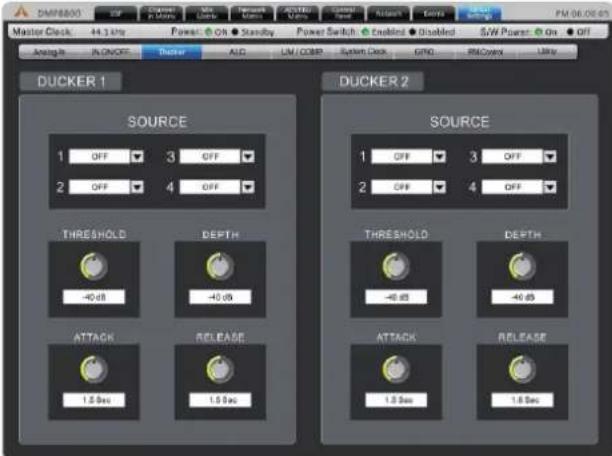Viewport: 612px width, 456px height.
Task: Click Ducker 1 Threshold knob
Action: (x=94, y=266)
